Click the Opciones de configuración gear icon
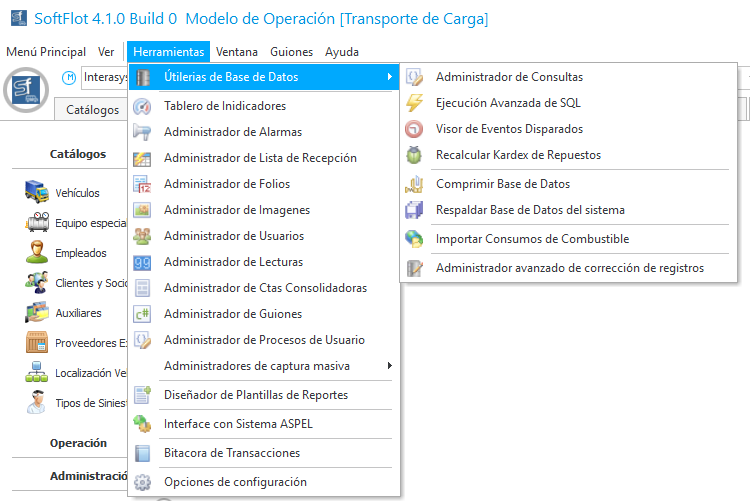The height and width of the screenshot is (501, 750). (143, 482)
